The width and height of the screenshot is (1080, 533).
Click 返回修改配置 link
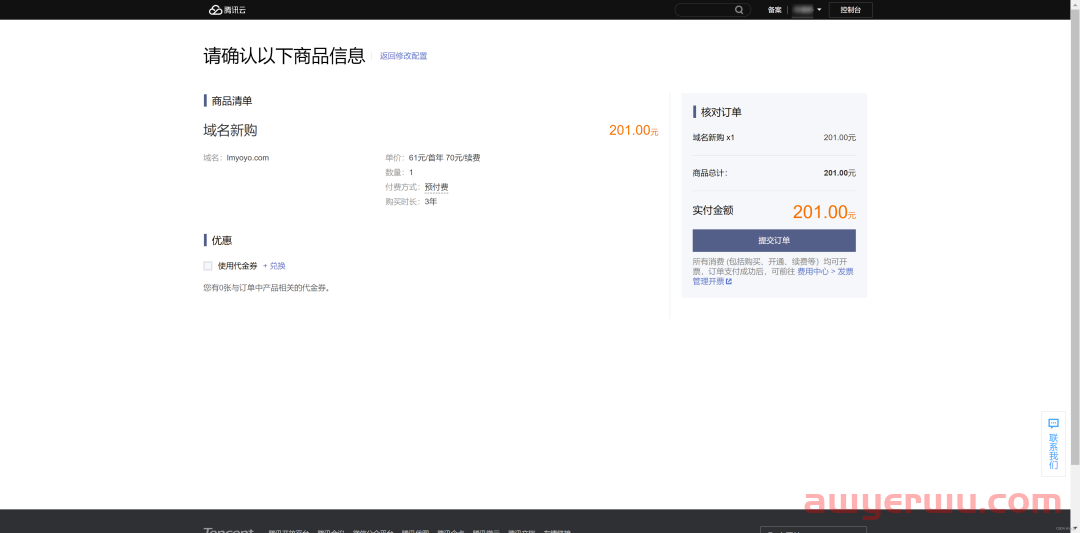pos(404,56)
